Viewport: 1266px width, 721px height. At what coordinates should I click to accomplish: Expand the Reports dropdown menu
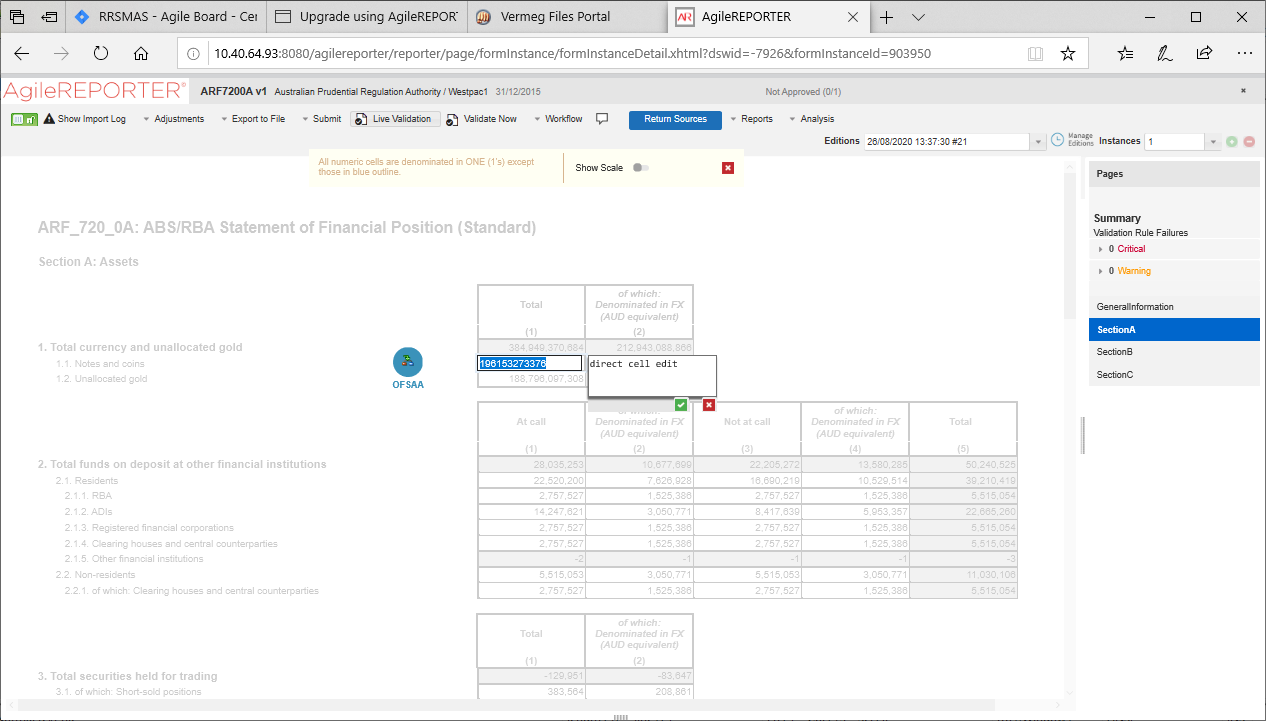[x=751, y=119]
